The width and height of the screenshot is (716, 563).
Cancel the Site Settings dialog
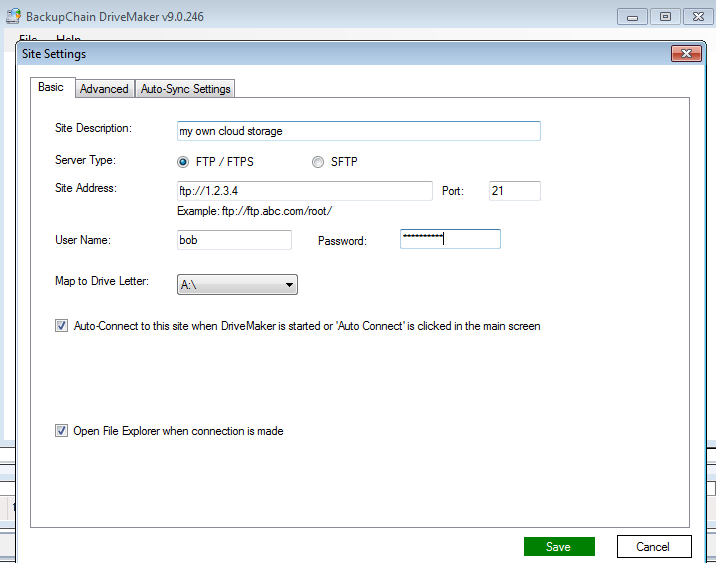[x=654, y=547]
